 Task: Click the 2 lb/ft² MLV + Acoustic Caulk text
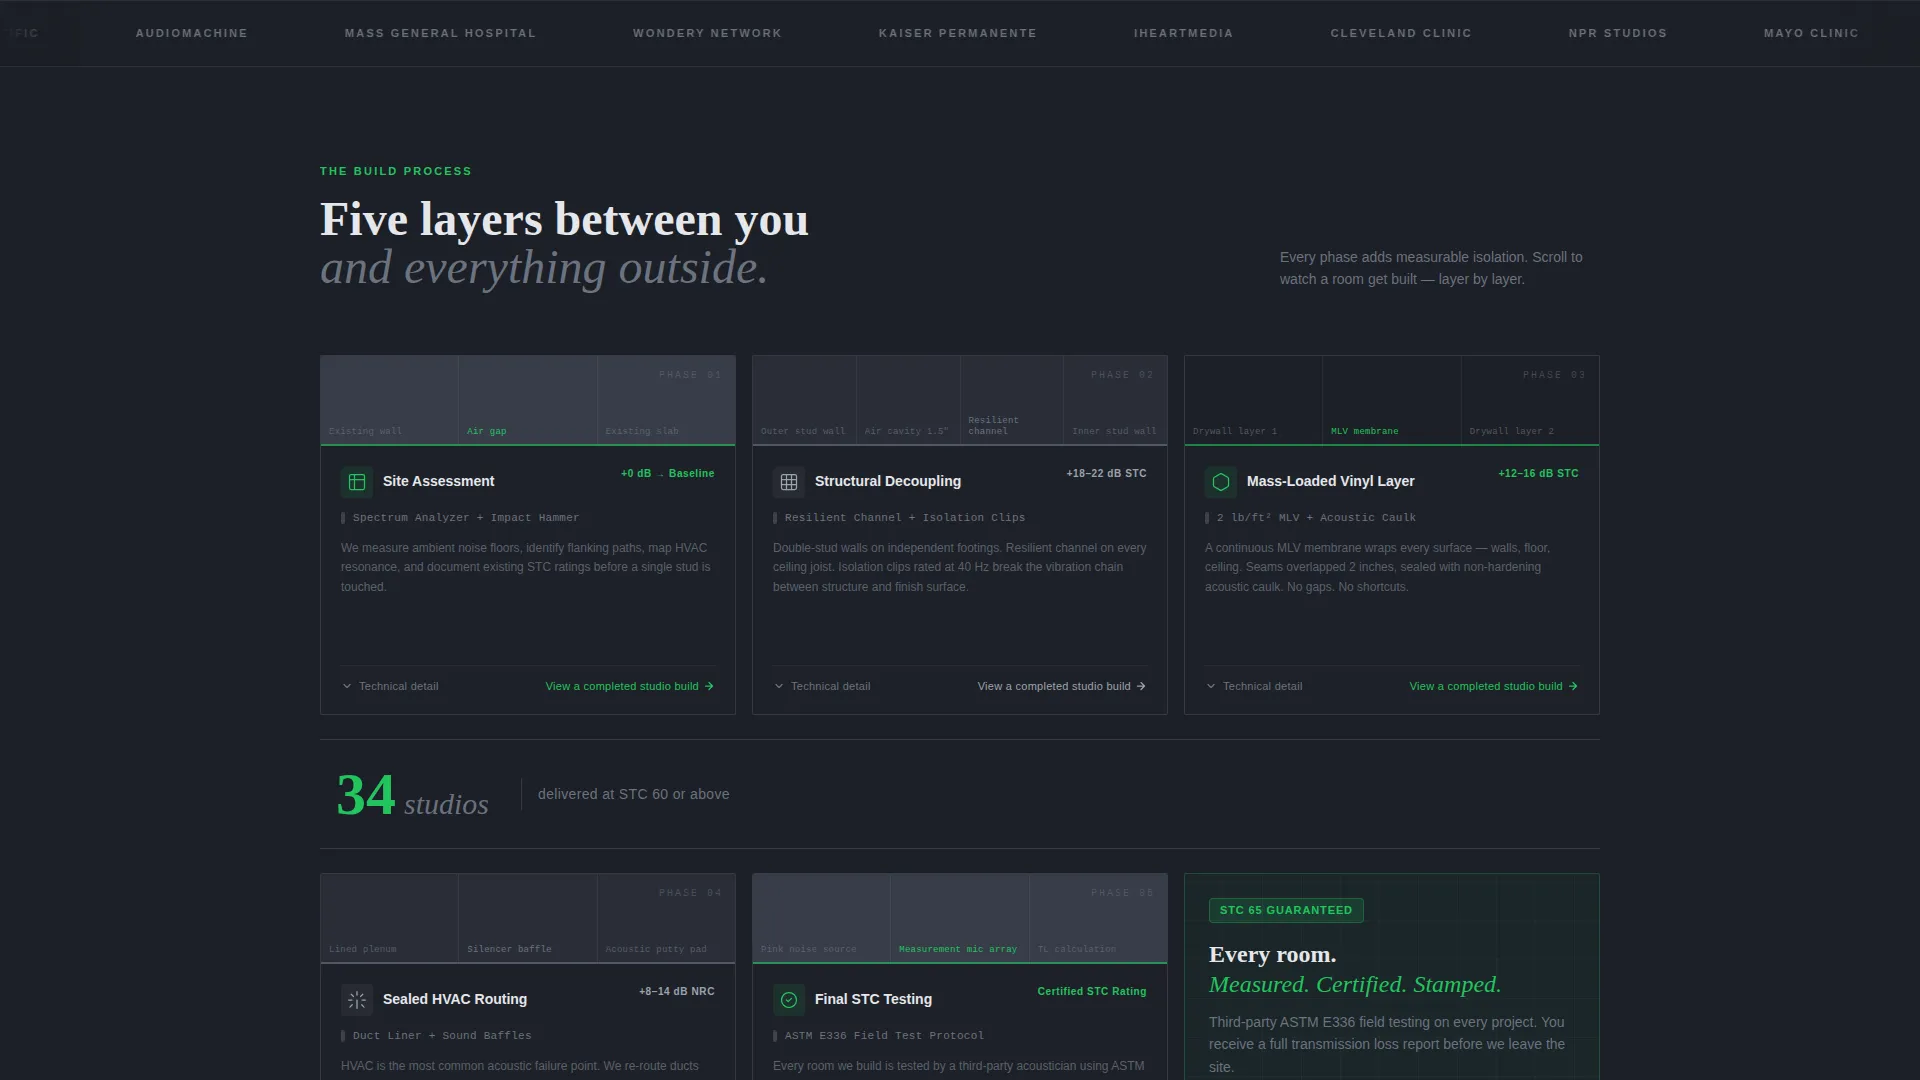(1316, 518)
